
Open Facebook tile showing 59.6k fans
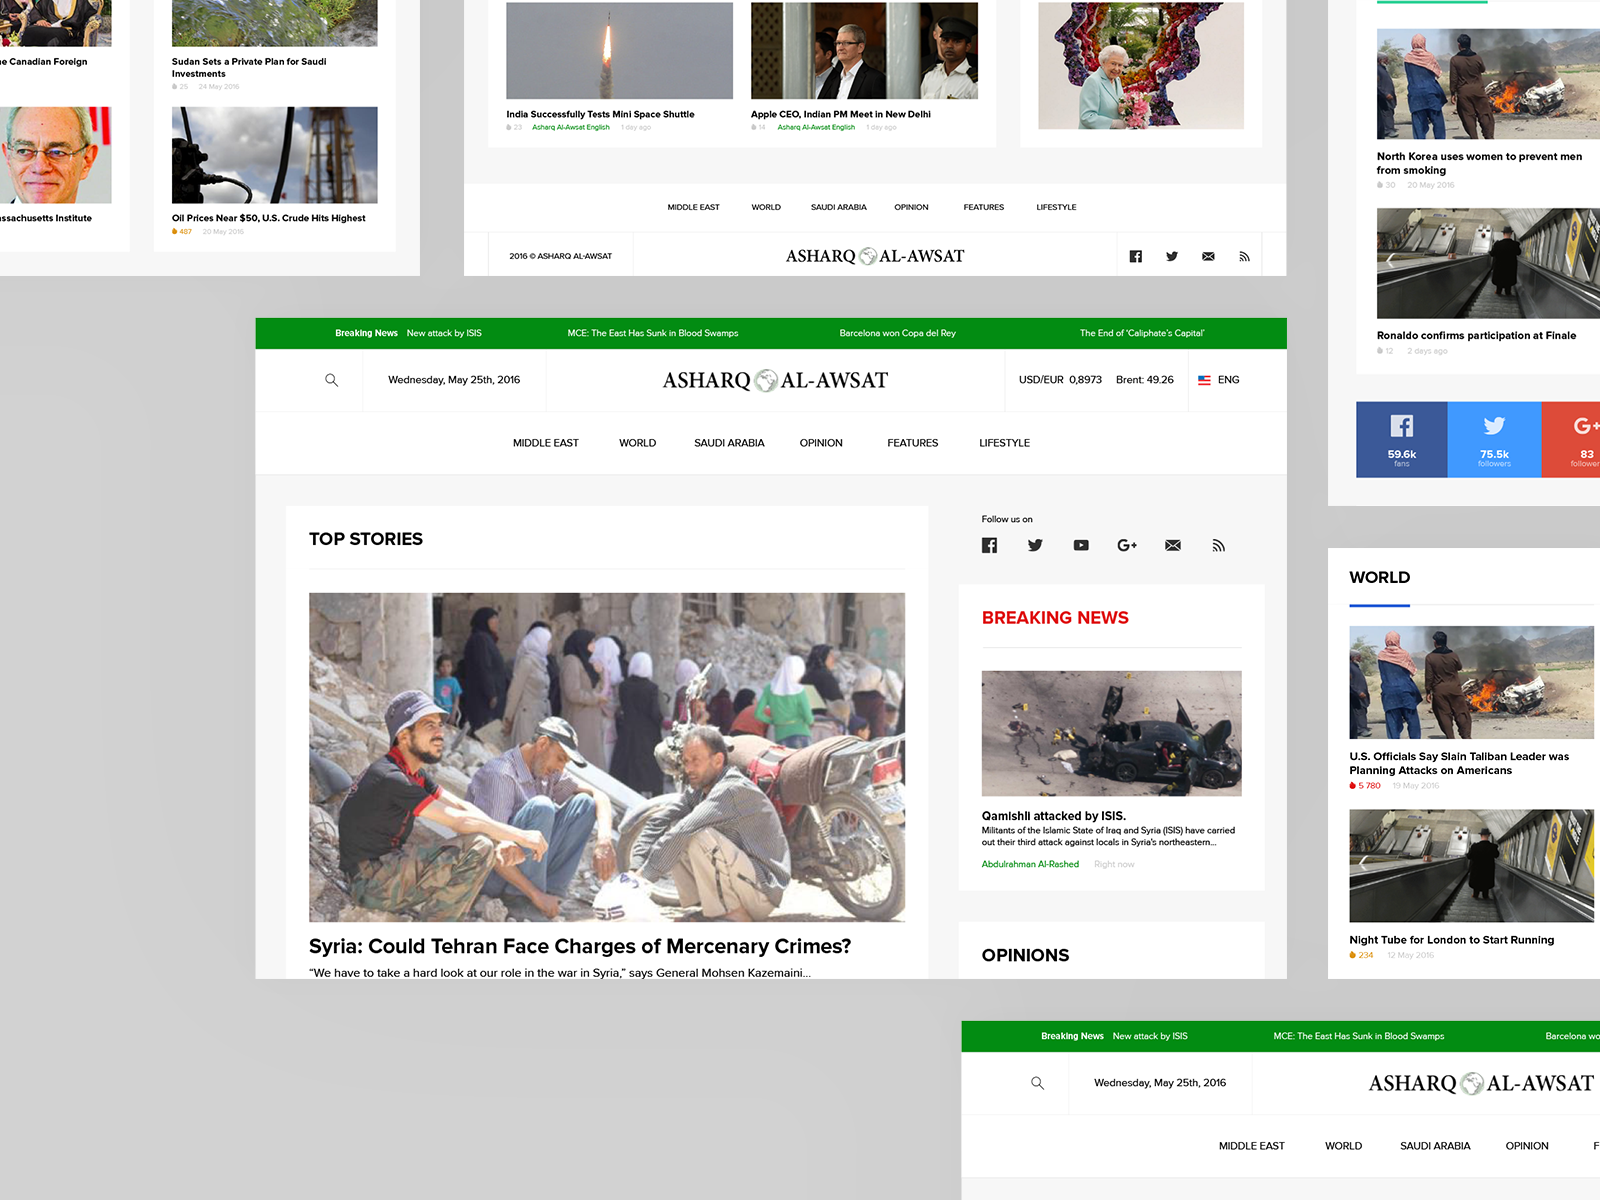pyautogui.click(x=1401, y=439)
